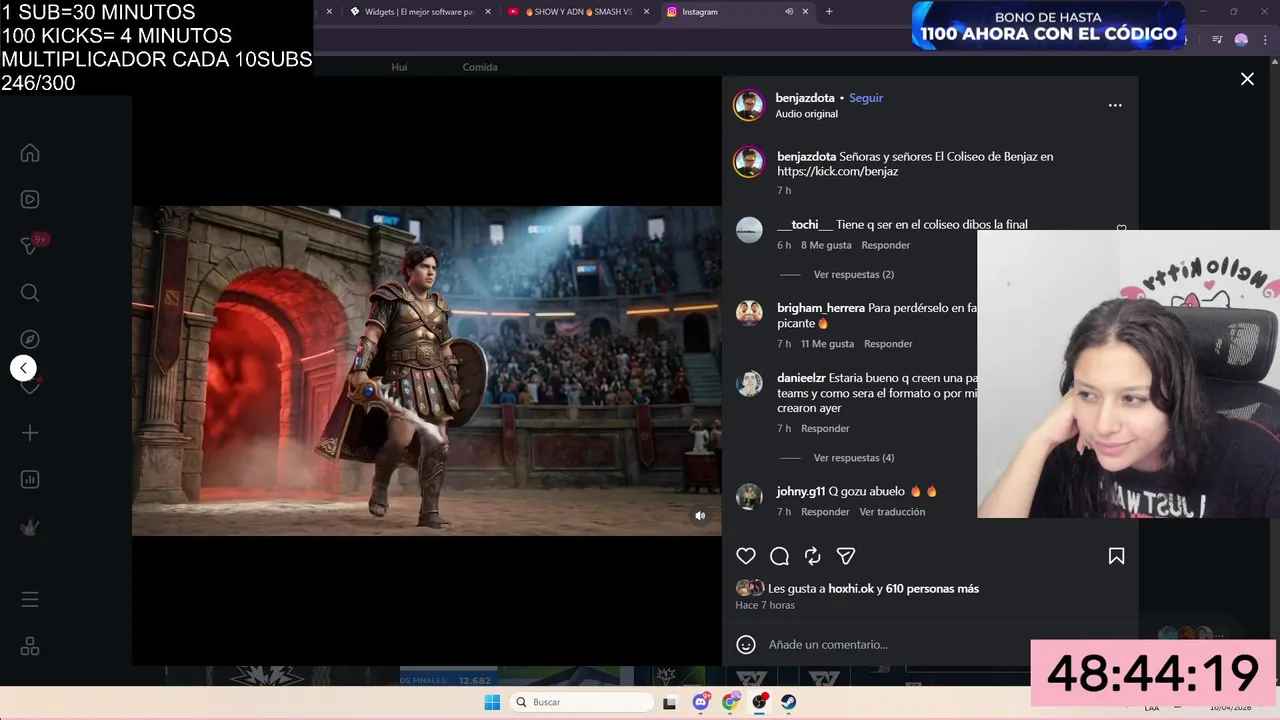Open the Explore compass icon
Screen dimensions: 1280x720
(30, 339)
